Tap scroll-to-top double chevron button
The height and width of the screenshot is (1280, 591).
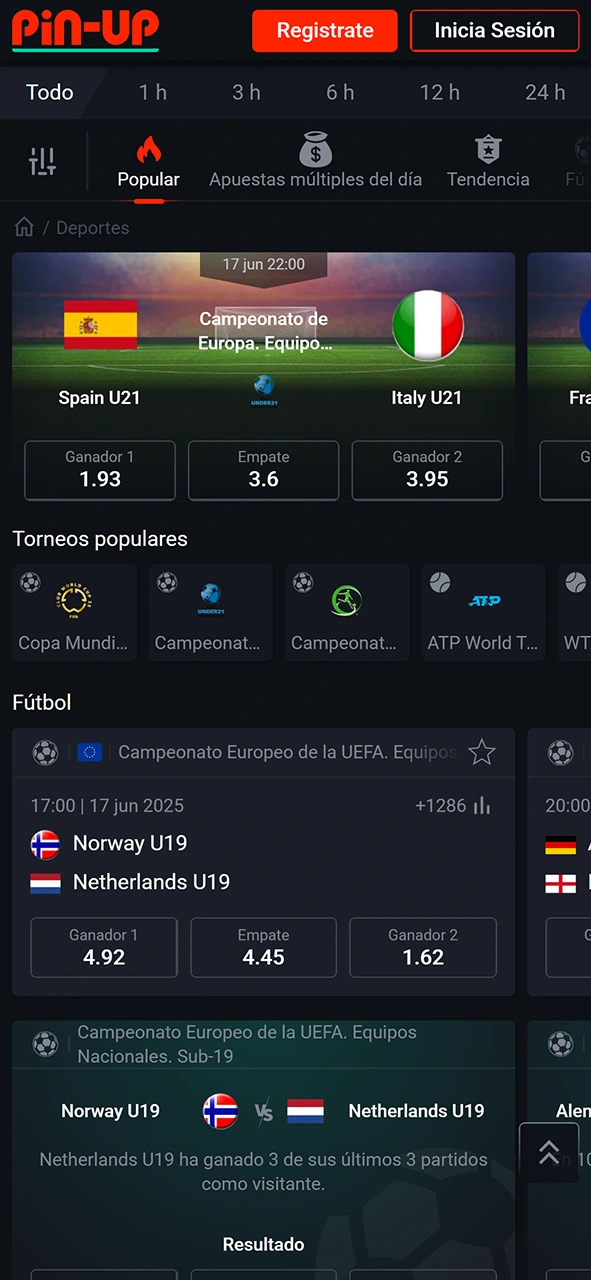pos(549,1152)
